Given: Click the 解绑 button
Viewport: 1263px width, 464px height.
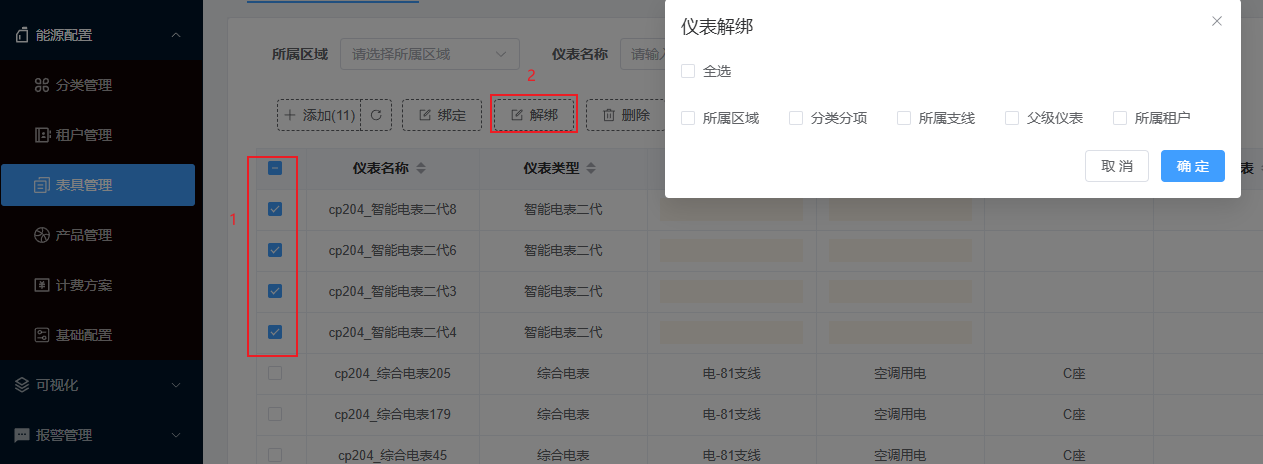Looking at the screenshot, I should pos(534,115).
